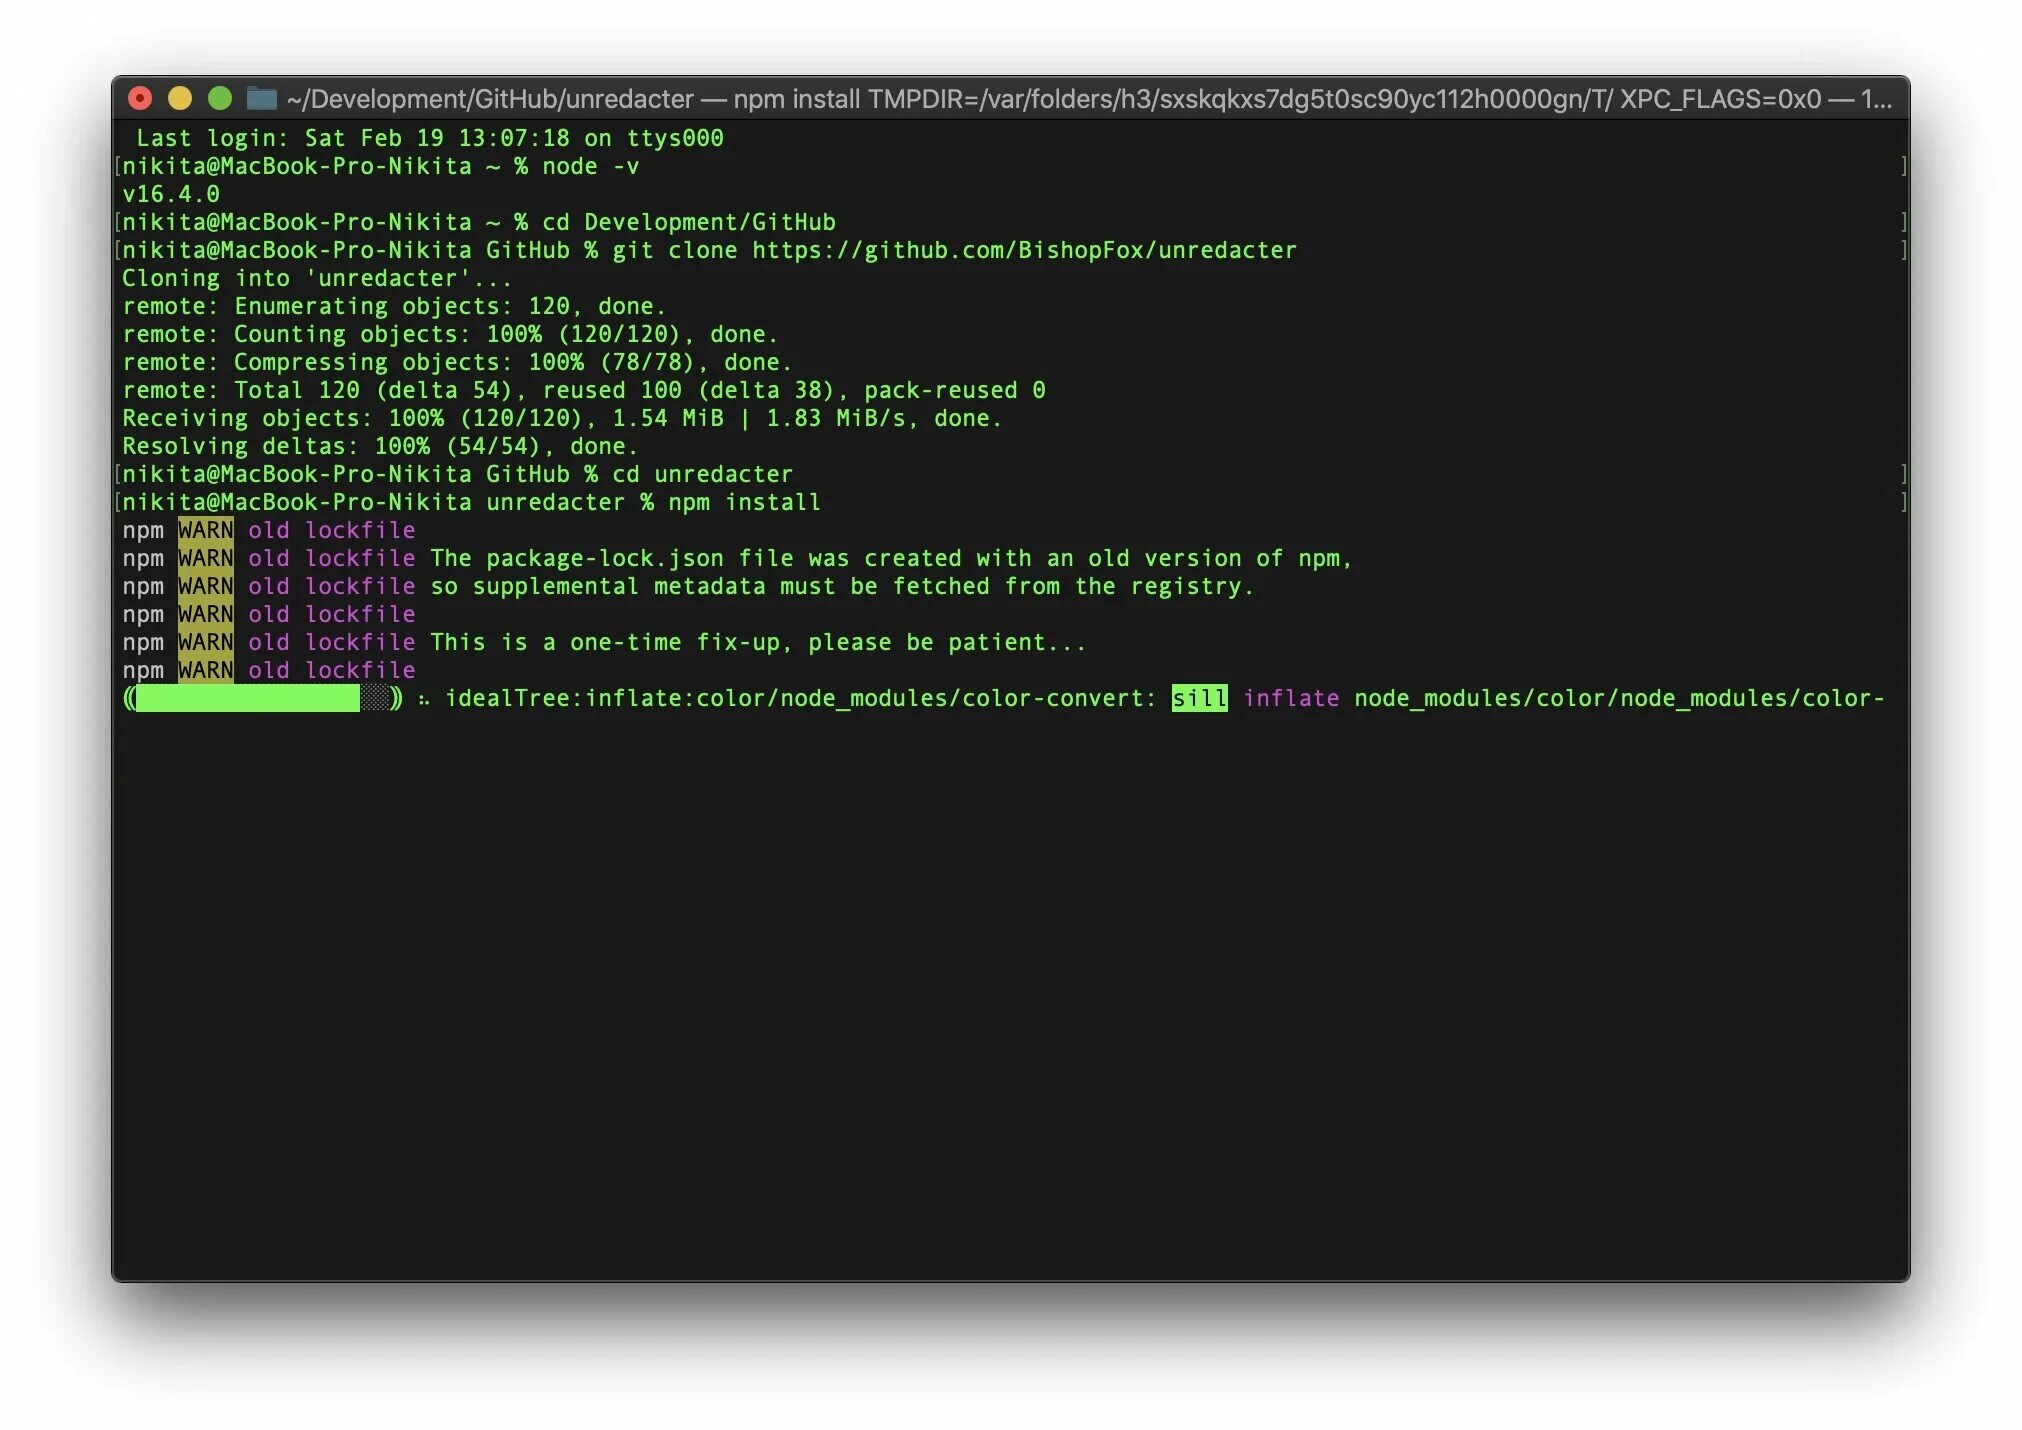Click the folder proxy icon in title bar
Screen dimensions: 2022x1430
click(x=261, y=98)
